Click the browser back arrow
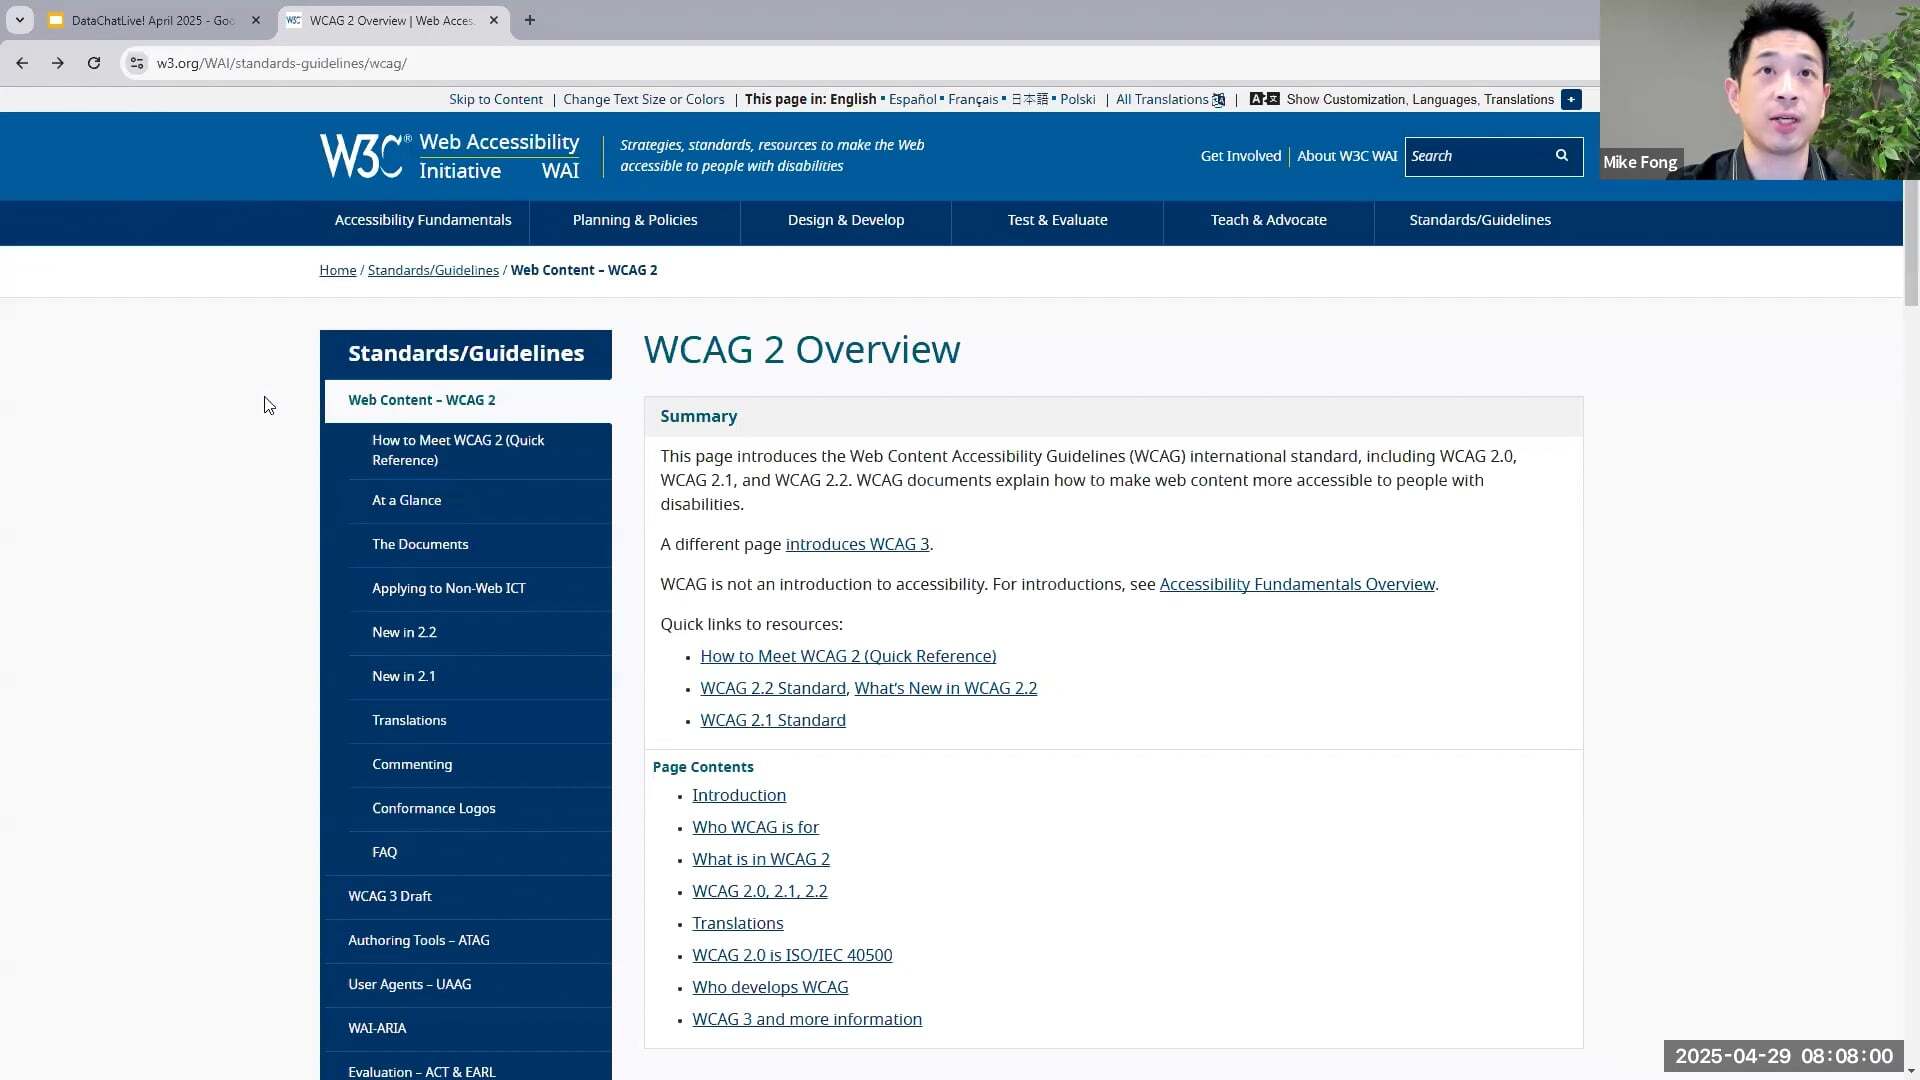The image size is (1920, 1080). (x=22, y=63)
